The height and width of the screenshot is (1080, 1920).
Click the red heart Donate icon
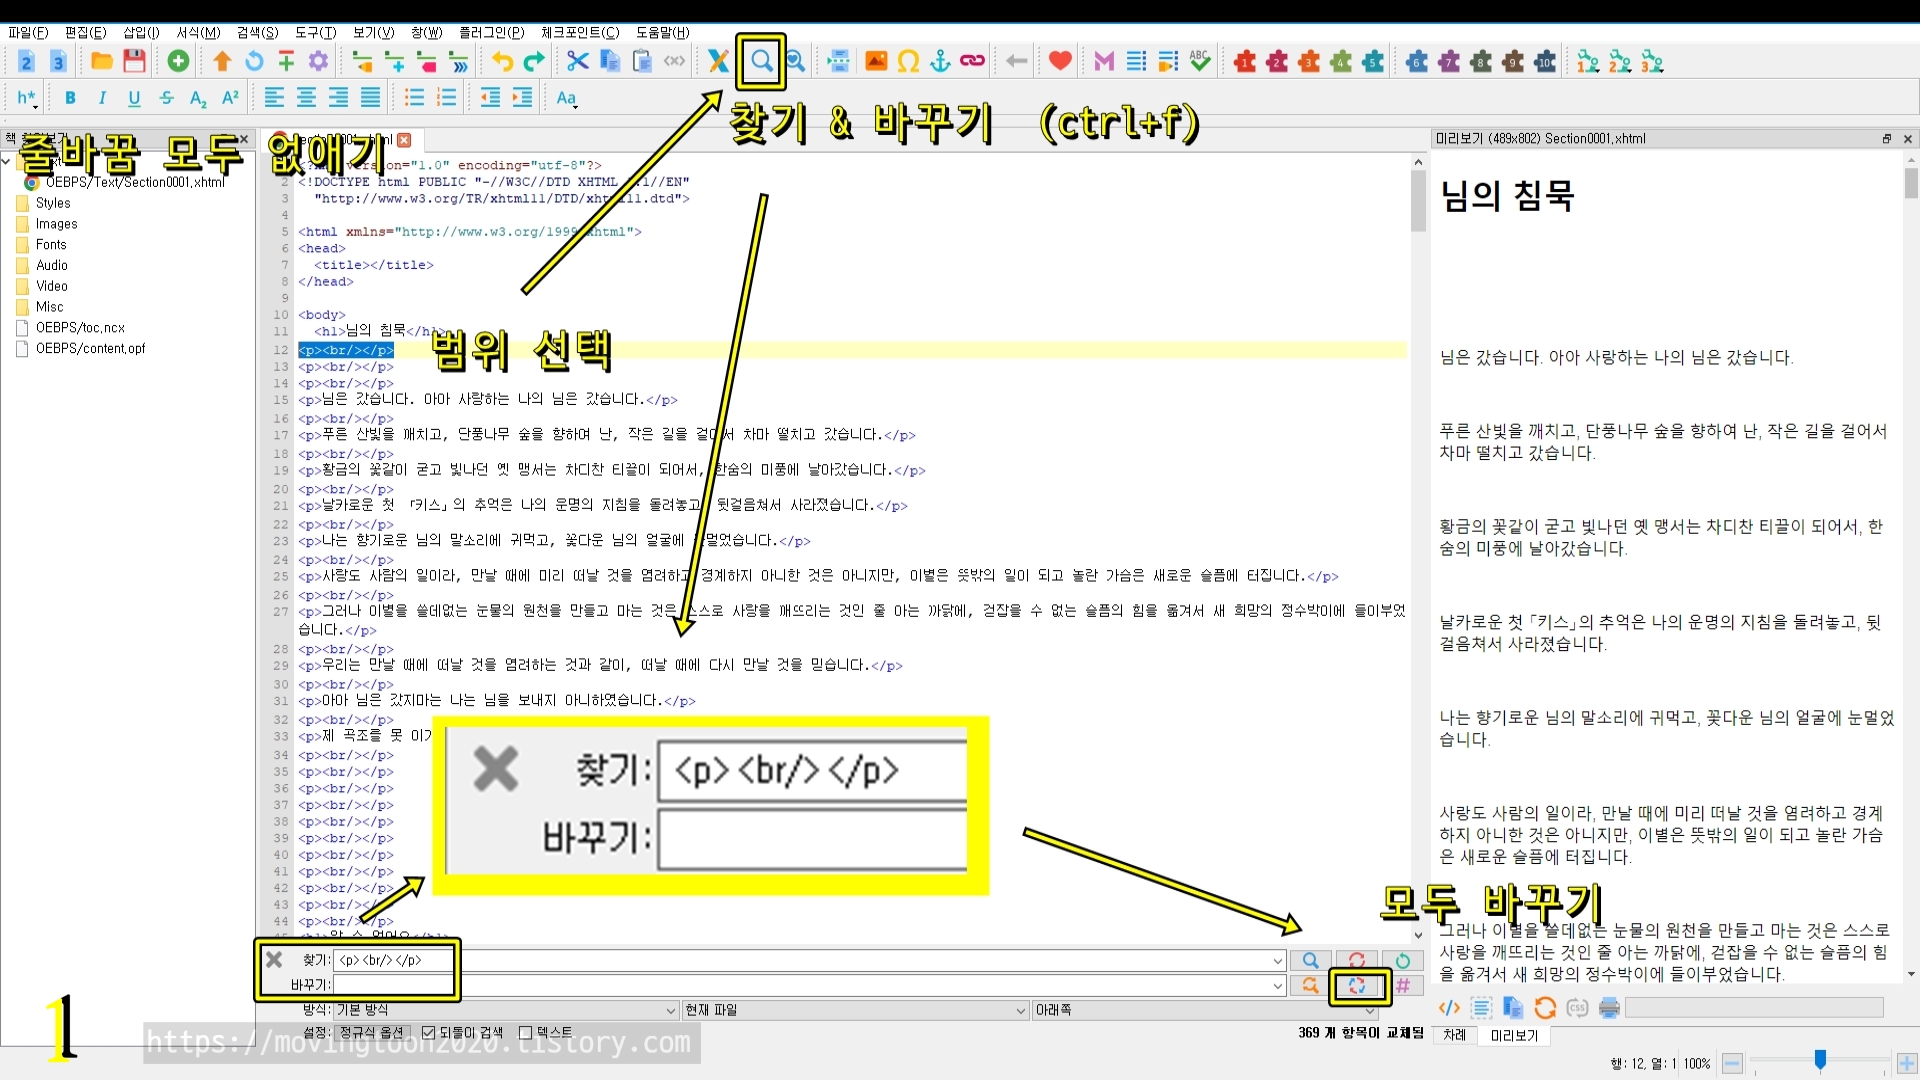[x=1060, y=62]
